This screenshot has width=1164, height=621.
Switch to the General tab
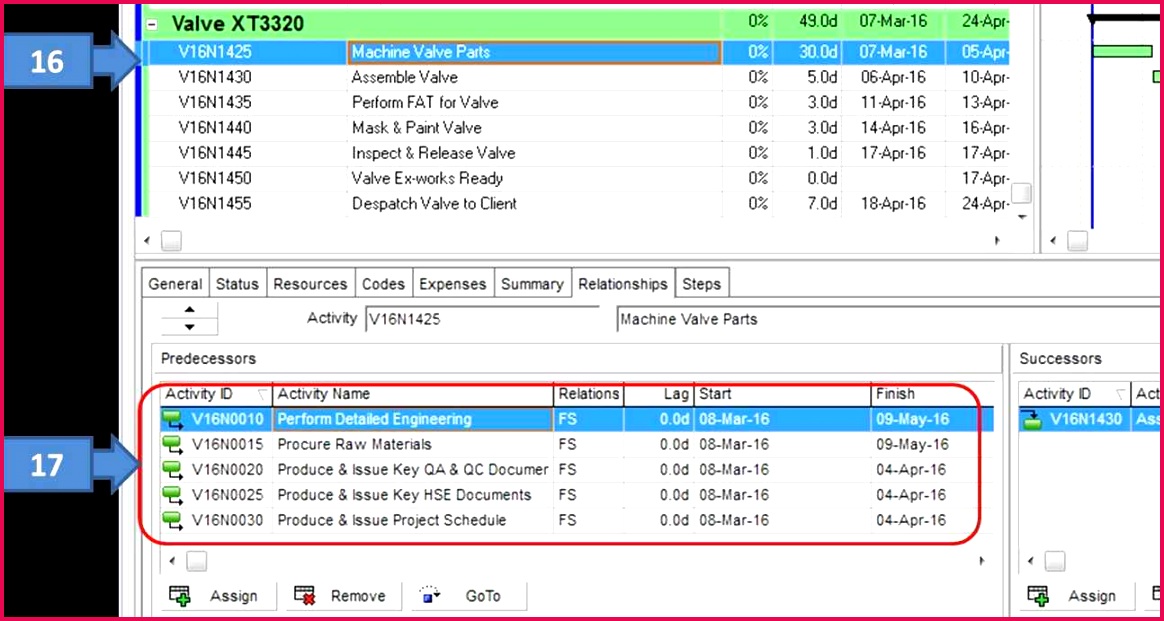tap(175, 284)
